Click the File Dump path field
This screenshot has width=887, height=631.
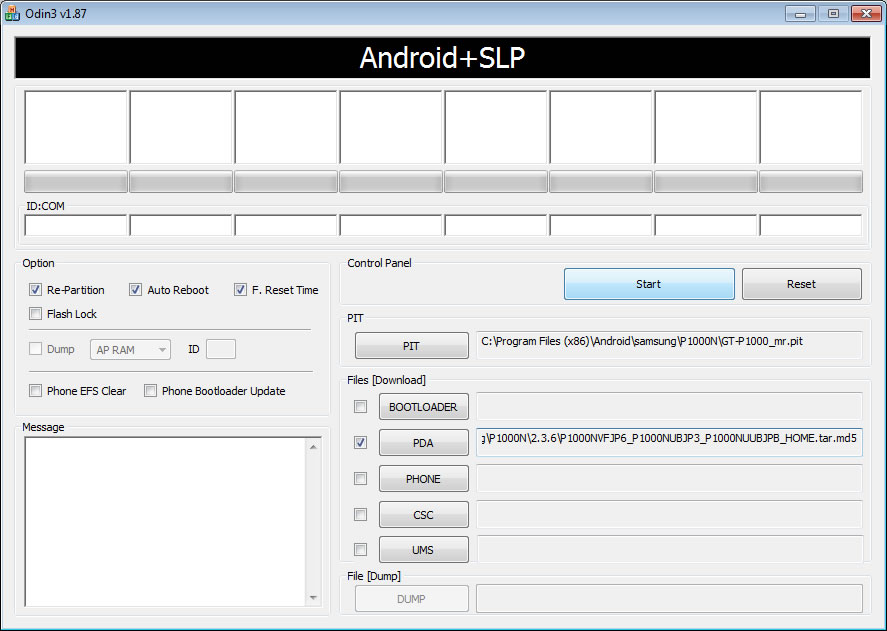pos(669,599)
